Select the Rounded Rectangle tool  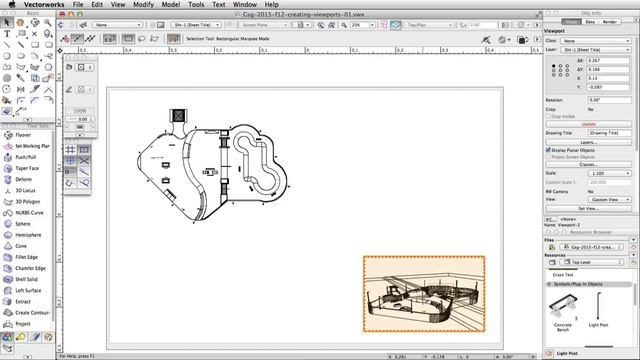click(x=48, y=44)
